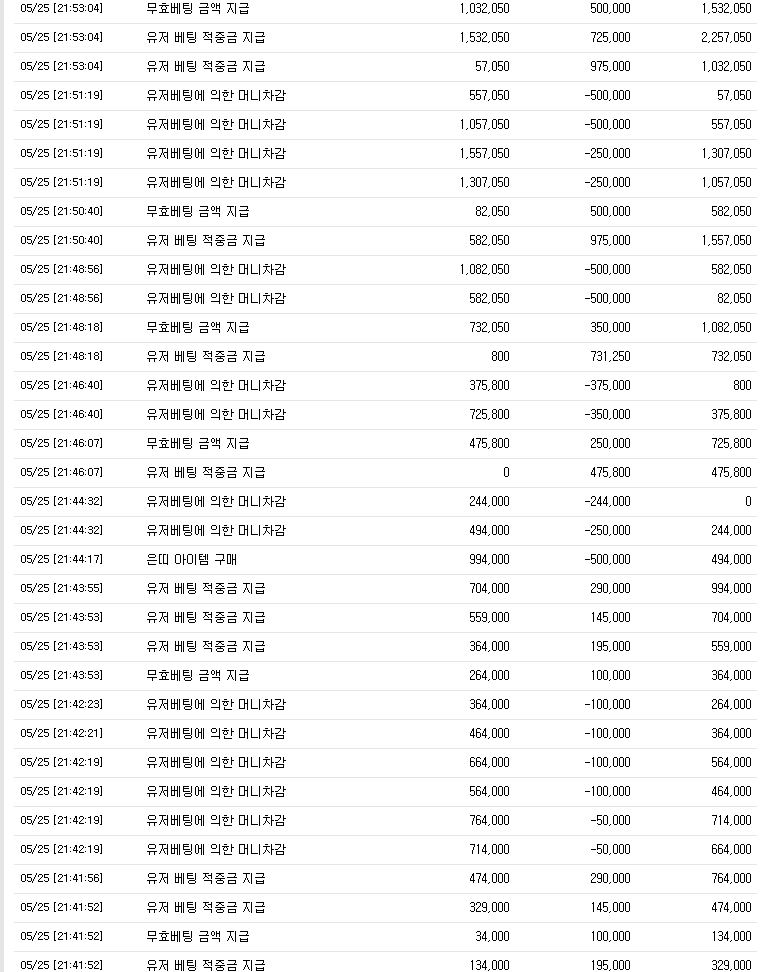Select the 731,250 payout amount
763x972 pixels.
click(610, 356)
